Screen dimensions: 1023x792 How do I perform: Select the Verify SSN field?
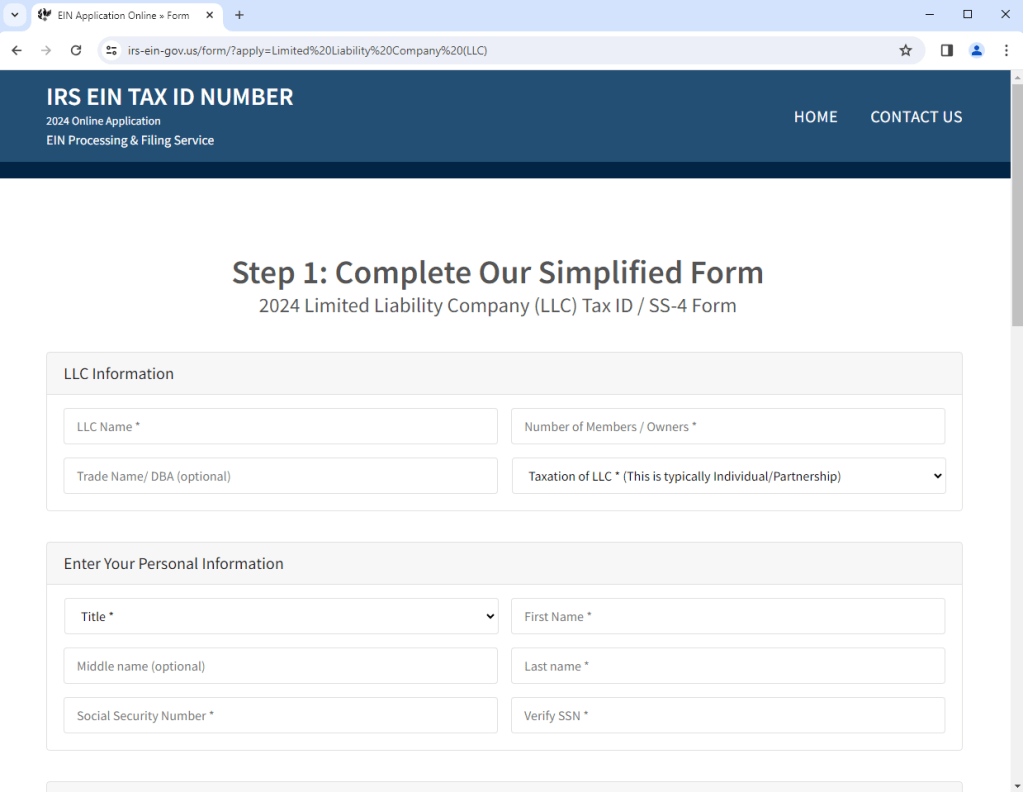(x=727, y=715)
